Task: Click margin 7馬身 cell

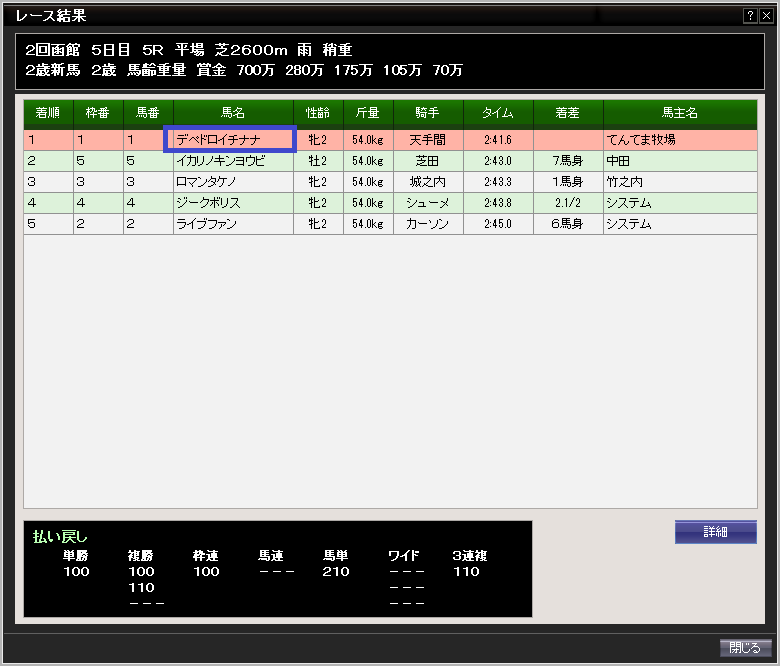Action: tap(568, 161)
